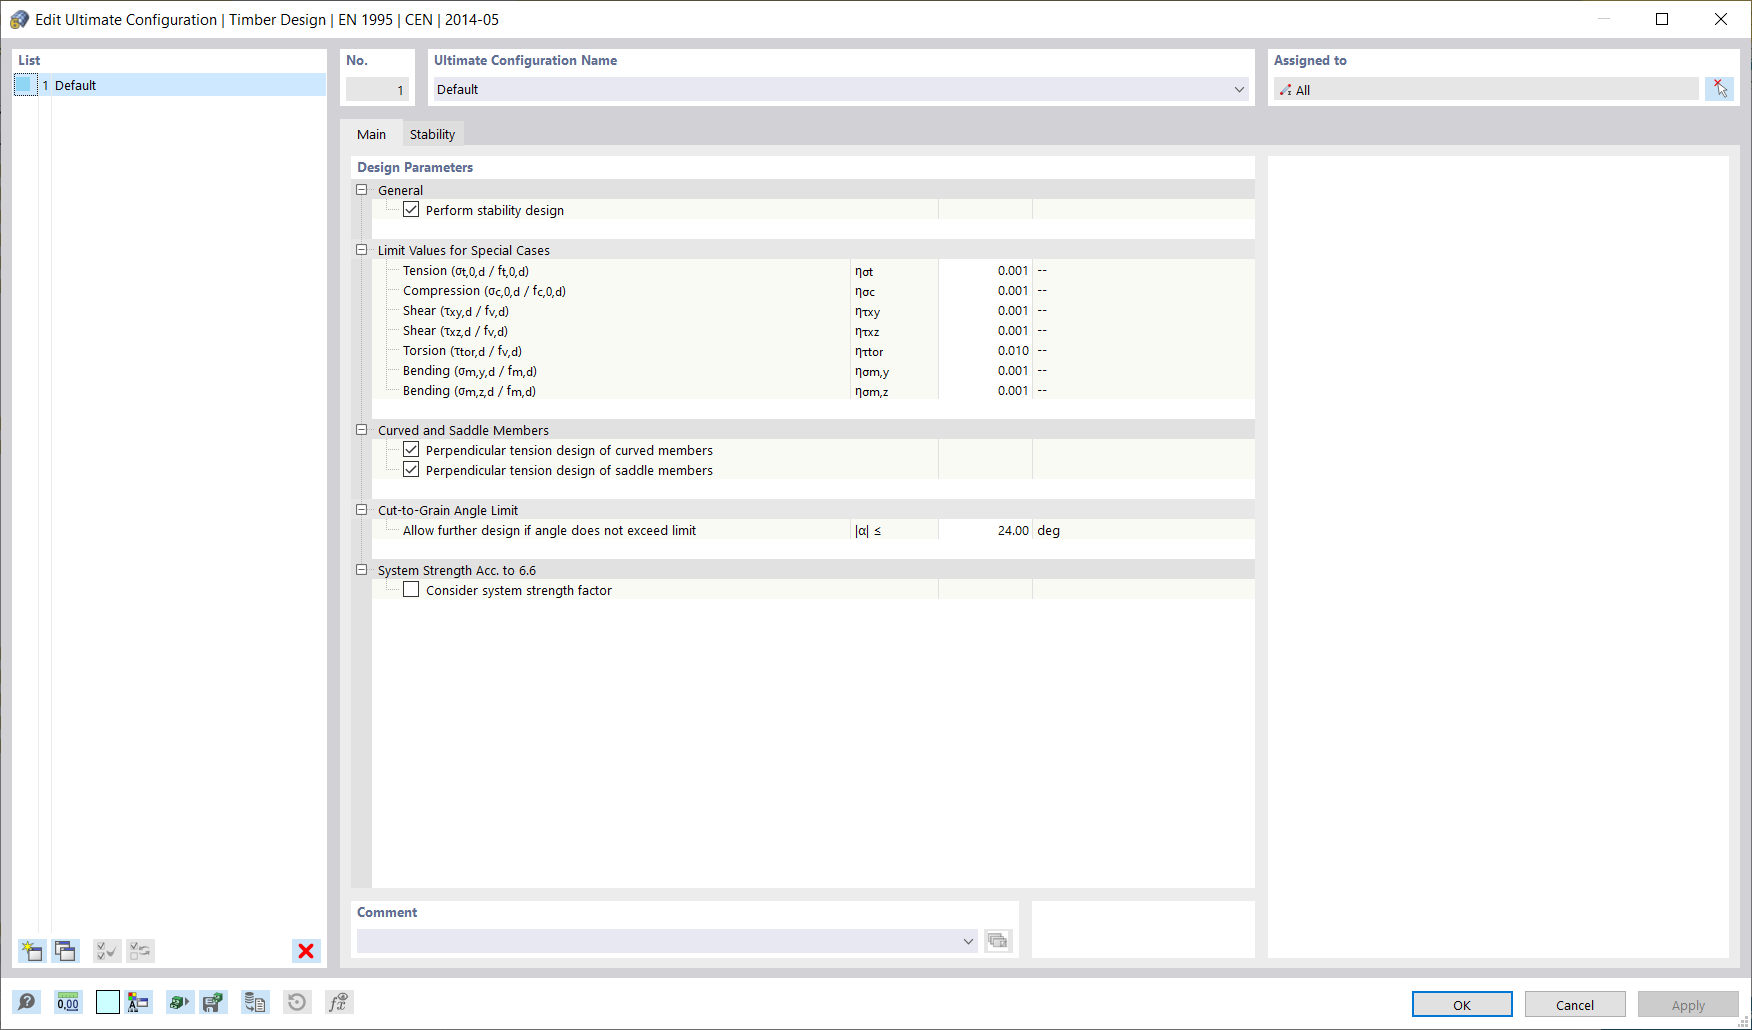Open the Ultimate Configuration Name dropdown

point(1239,89)
